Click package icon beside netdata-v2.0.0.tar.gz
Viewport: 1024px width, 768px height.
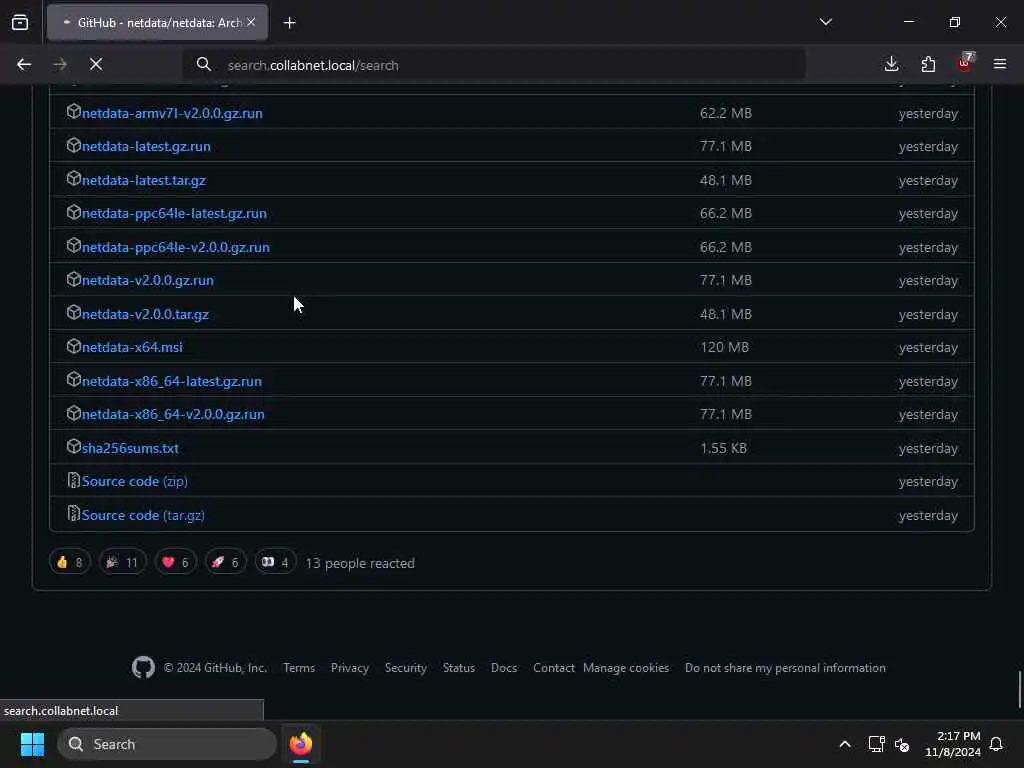point(73,313)
